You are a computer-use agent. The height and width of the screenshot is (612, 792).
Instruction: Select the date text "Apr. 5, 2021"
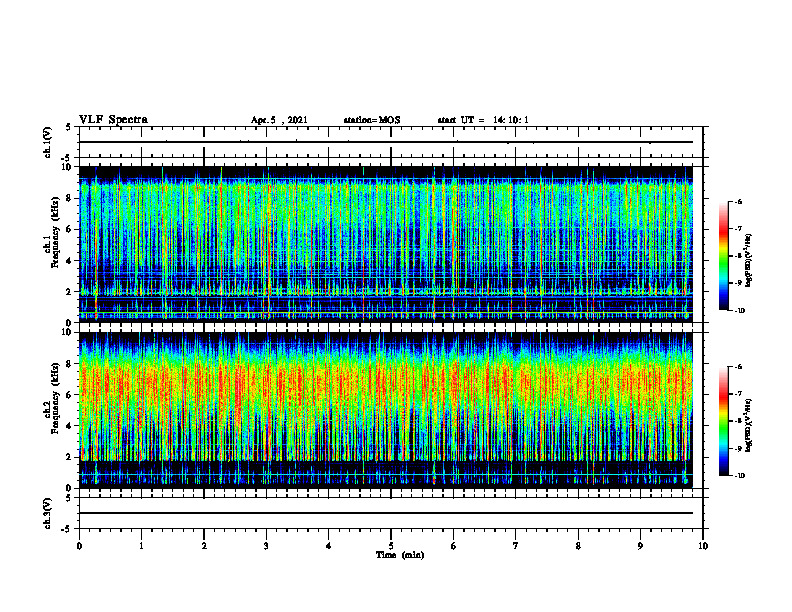click(x=279, y=120)
